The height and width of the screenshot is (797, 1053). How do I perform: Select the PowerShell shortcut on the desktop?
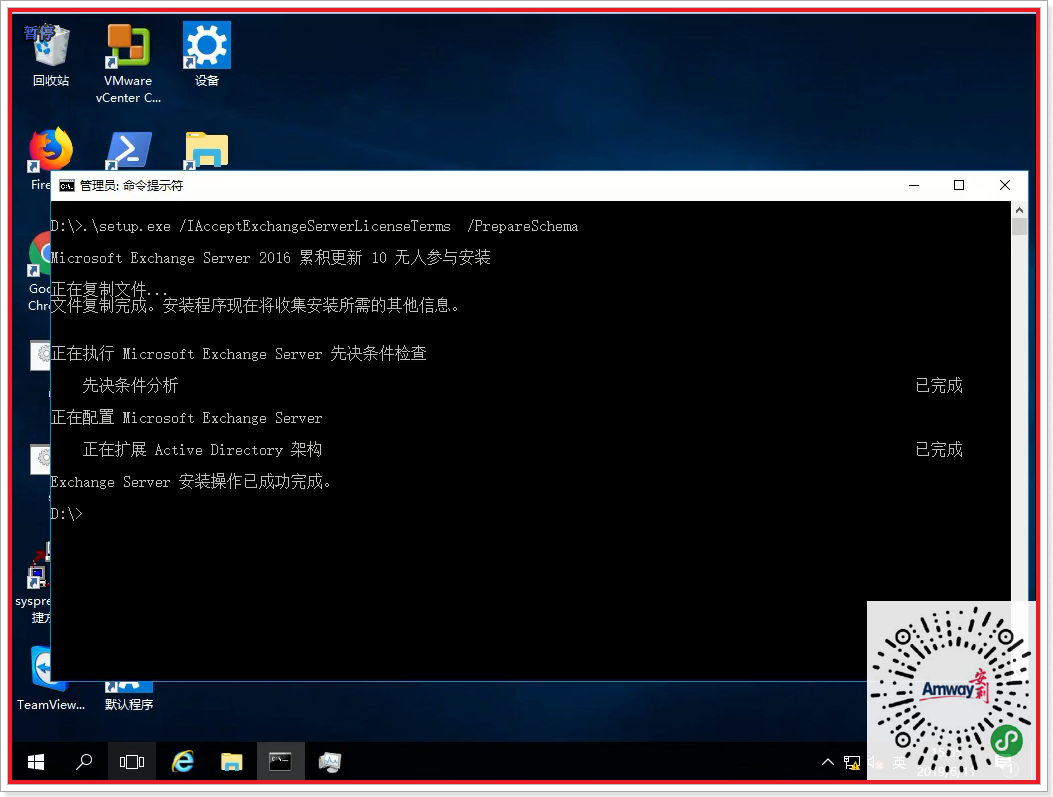coord(128,150)
